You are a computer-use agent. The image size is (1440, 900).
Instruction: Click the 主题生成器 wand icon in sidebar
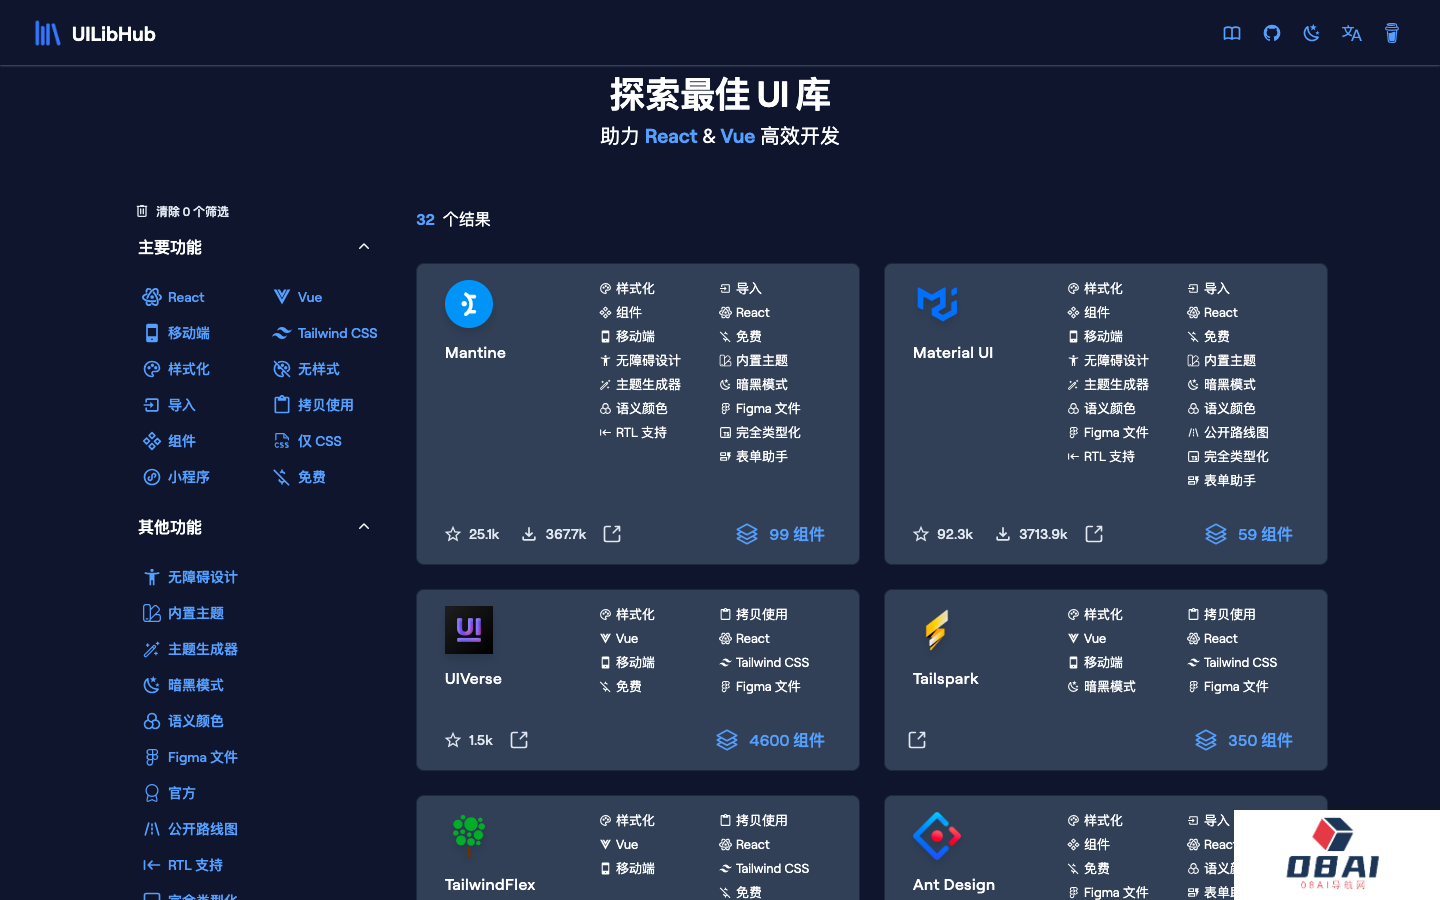coord(151,649)
